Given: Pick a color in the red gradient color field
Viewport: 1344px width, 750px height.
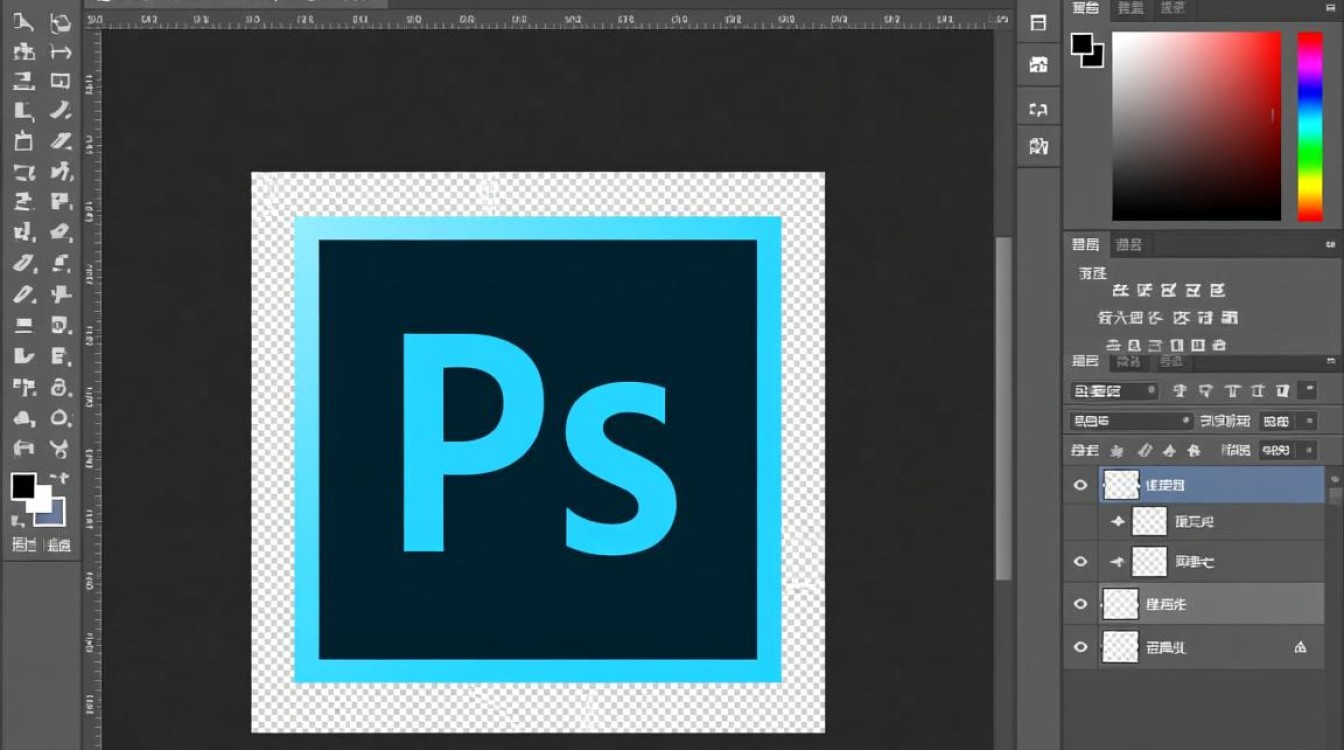Looking at the screenshot, I should [x=1197, y=126].
